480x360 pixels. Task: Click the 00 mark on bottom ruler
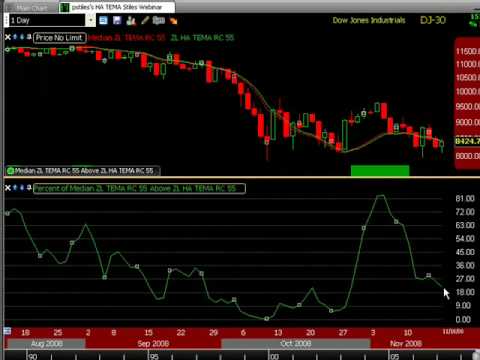[x=274, y=356]
